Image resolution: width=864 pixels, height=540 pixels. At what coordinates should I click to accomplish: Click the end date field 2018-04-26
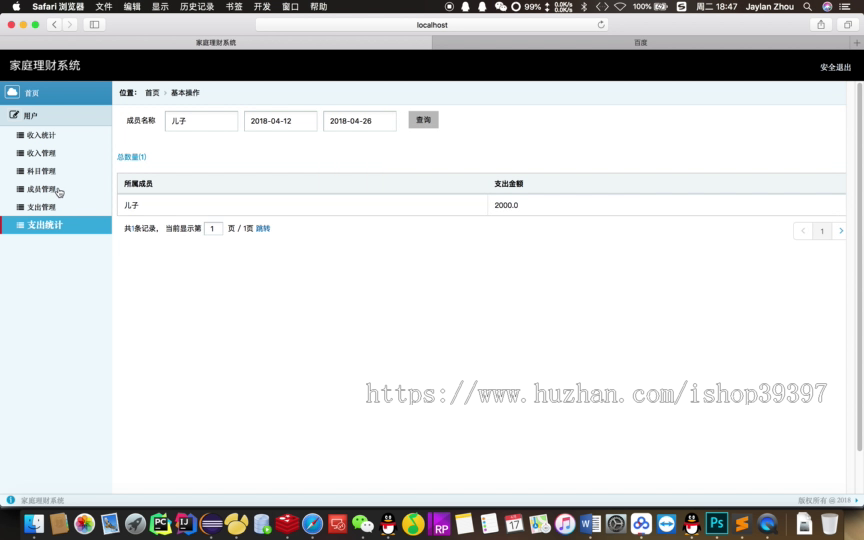pyautogui.click(x=360, y=121)
